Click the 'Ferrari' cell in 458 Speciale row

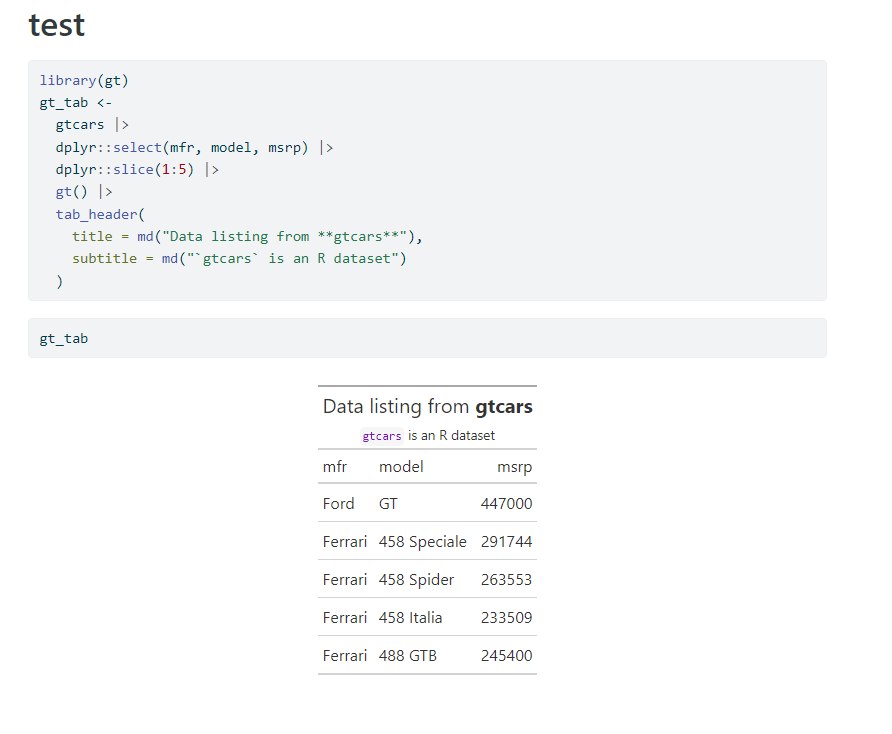(344, 542)
